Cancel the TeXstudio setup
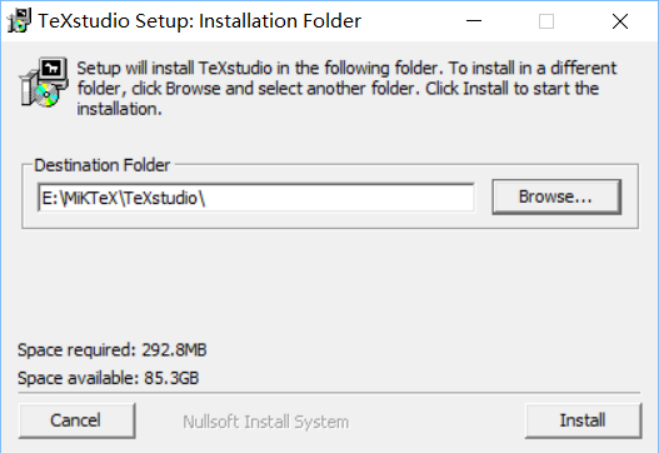 76,420
